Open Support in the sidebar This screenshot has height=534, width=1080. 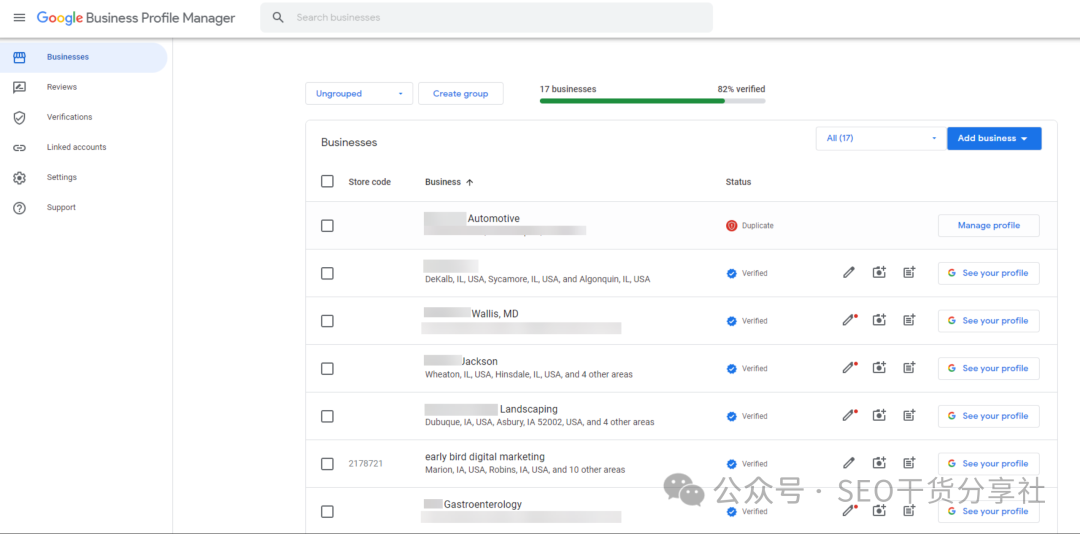point(83,207)
